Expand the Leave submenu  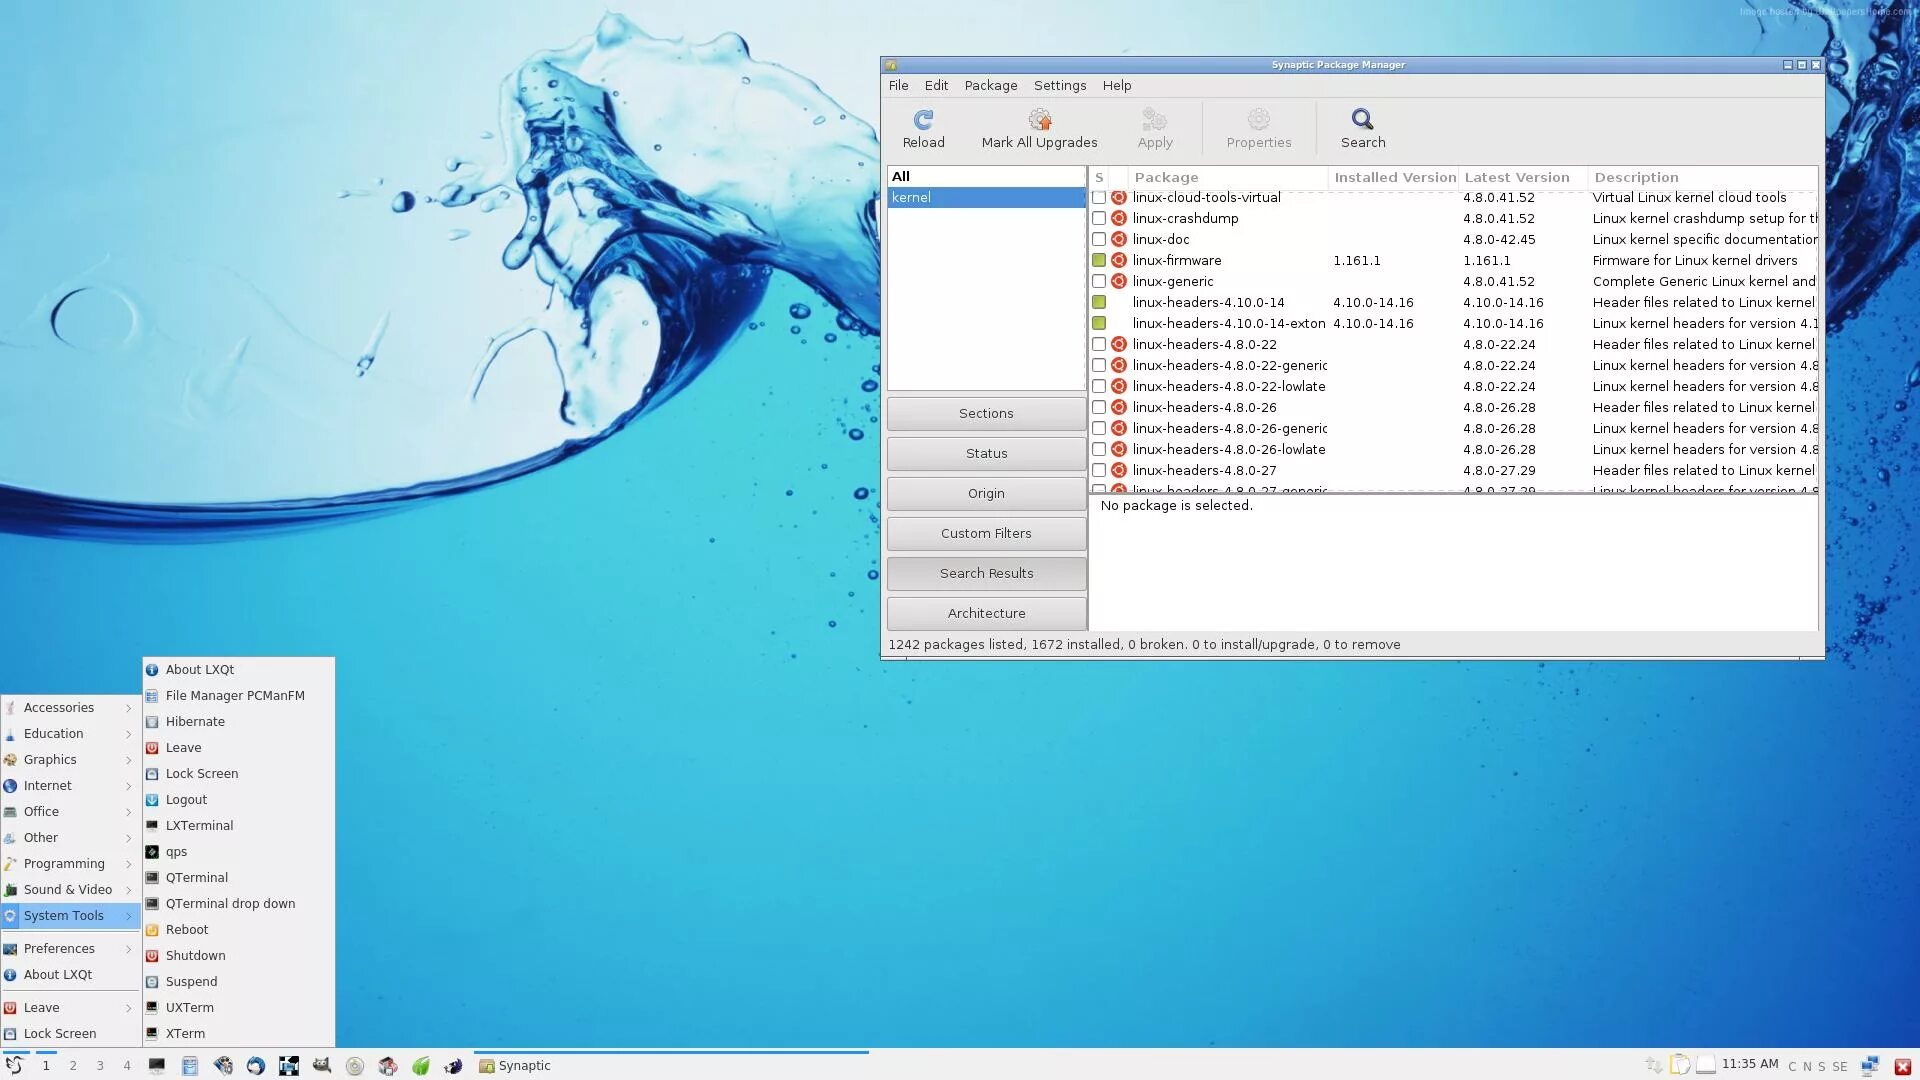(129, 1008)
